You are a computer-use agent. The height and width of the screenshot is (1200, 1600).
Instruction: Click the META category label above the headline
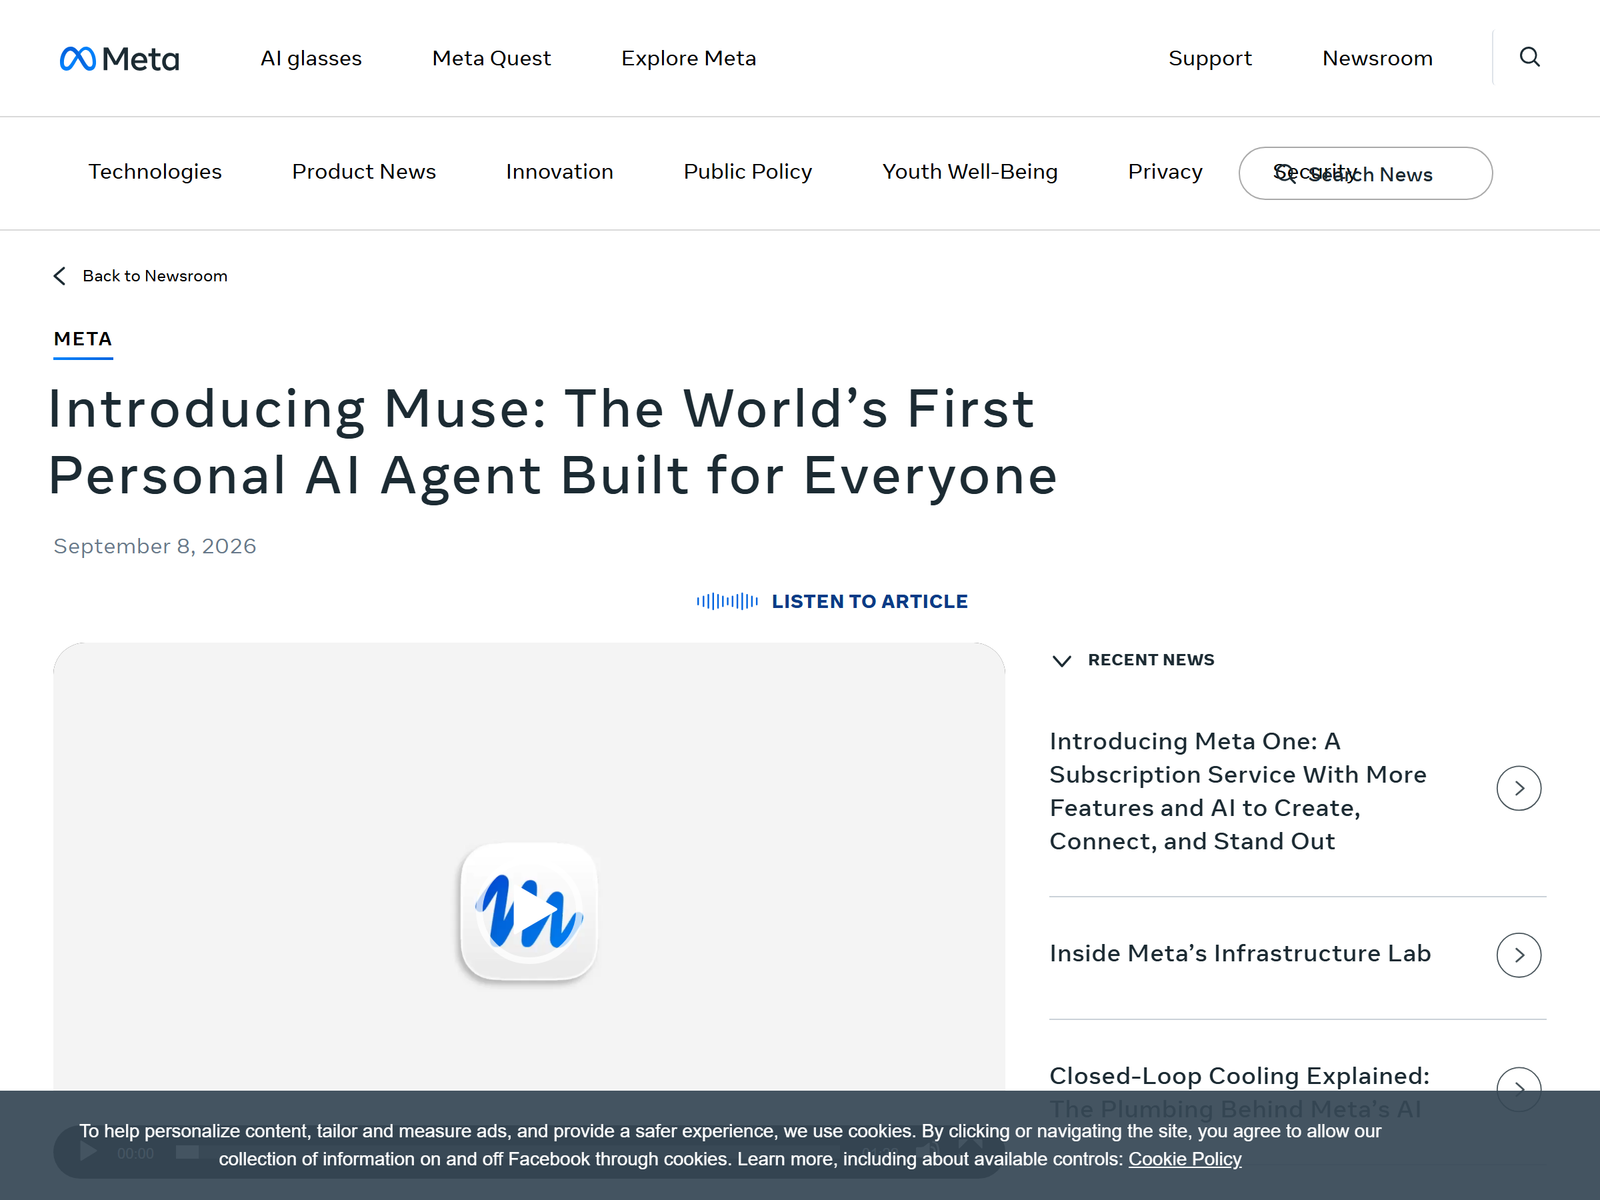click(83, 339)
